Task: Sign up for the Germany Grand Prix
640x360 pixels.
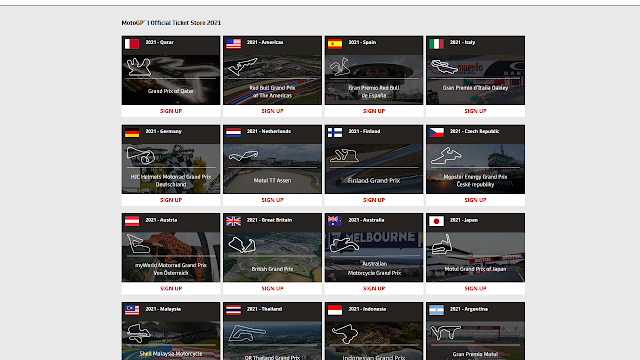Action: pyautogui.click(x=171, y=200)
